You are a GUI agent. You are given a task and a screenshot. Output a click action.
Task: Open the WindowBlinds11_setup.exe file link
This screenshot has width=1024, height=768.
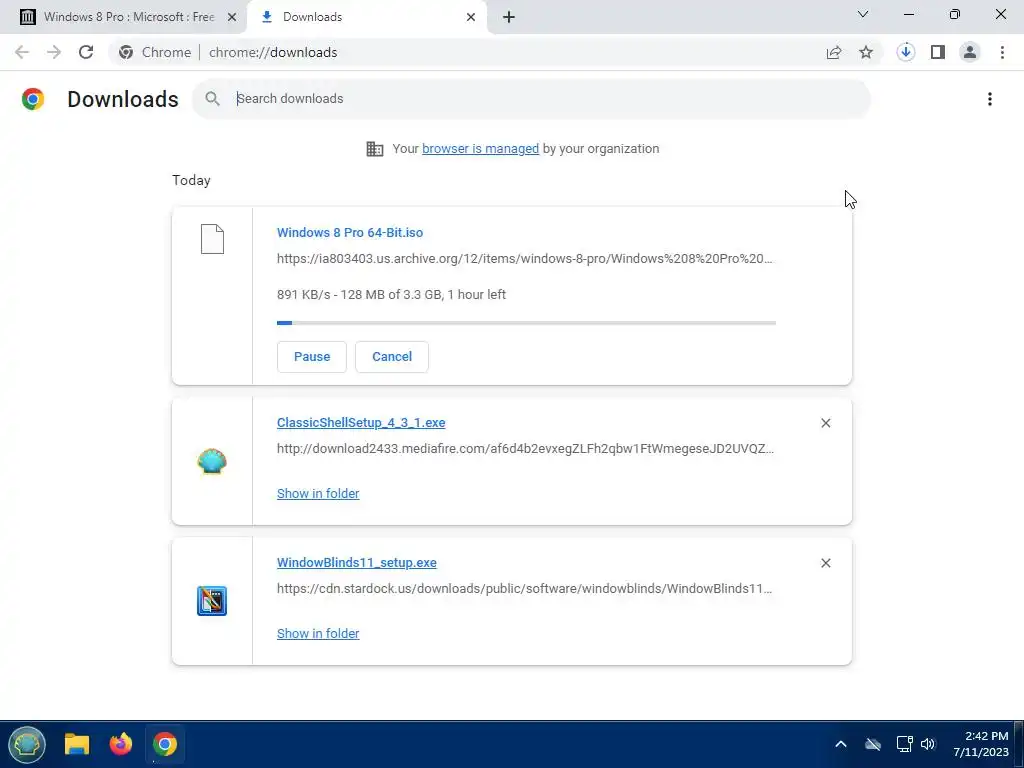(357, 562)
